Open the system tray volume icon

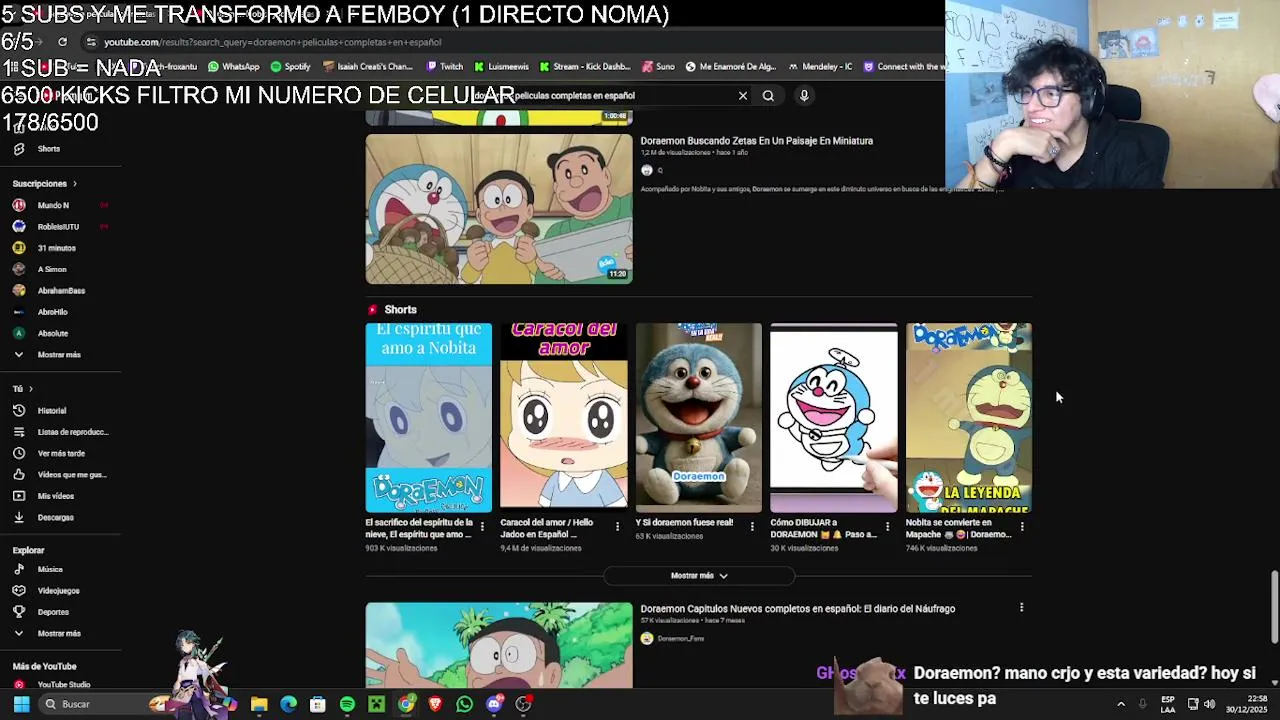(x=1209, y=704)
